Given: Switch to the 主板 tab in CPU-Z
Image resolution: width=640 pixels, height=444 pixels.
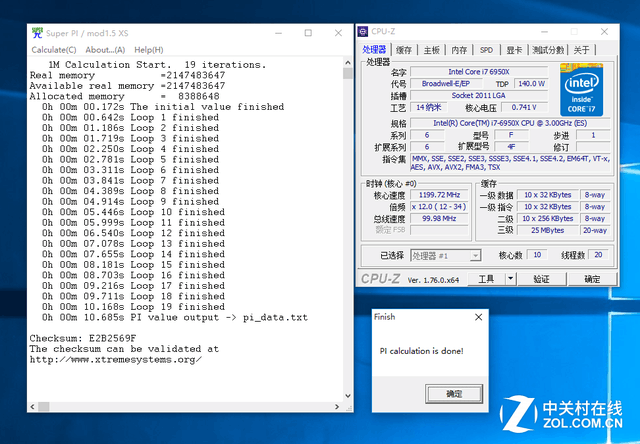Looking at the screenshot, I should pos(431,50).
